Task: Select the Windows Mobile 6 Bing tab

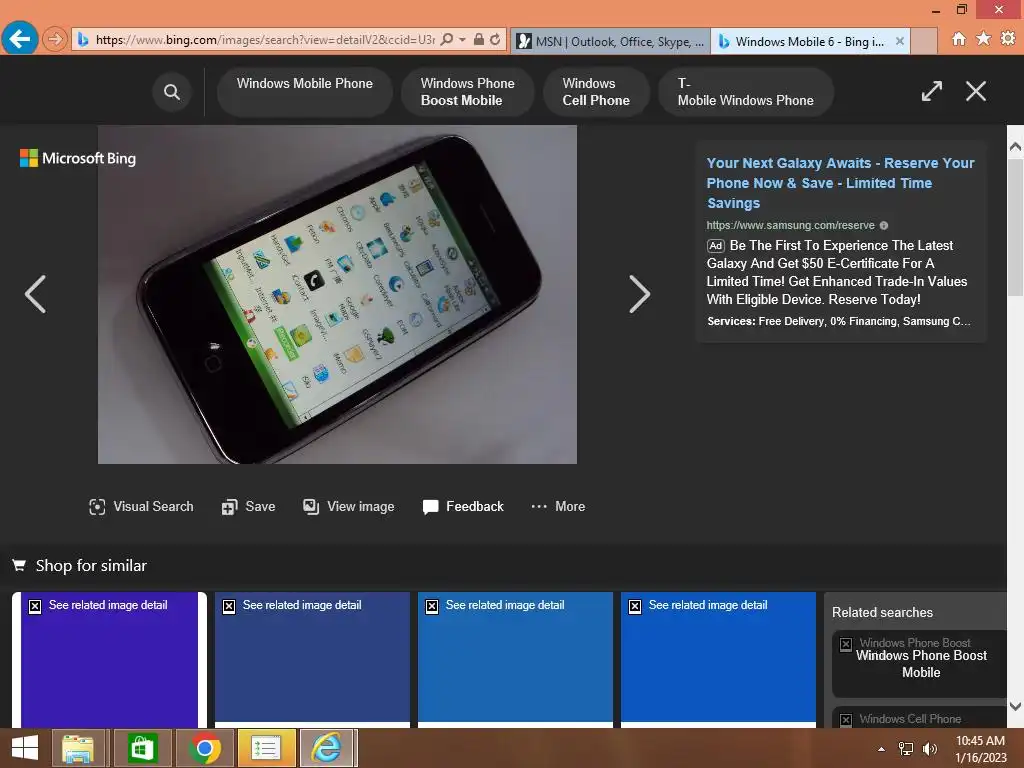Action: pos(809,41)
